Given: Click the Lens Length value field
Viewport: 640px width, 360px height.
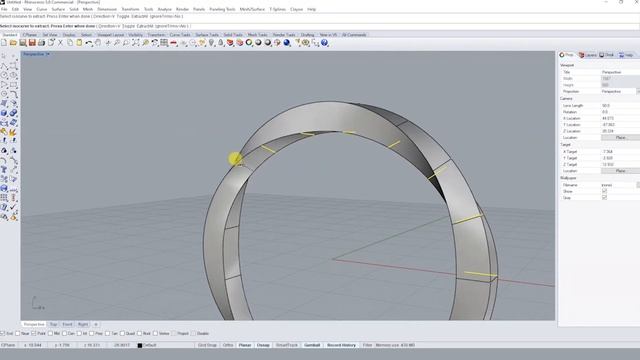Looking at the screenshot, I should [x=620, y=105].
